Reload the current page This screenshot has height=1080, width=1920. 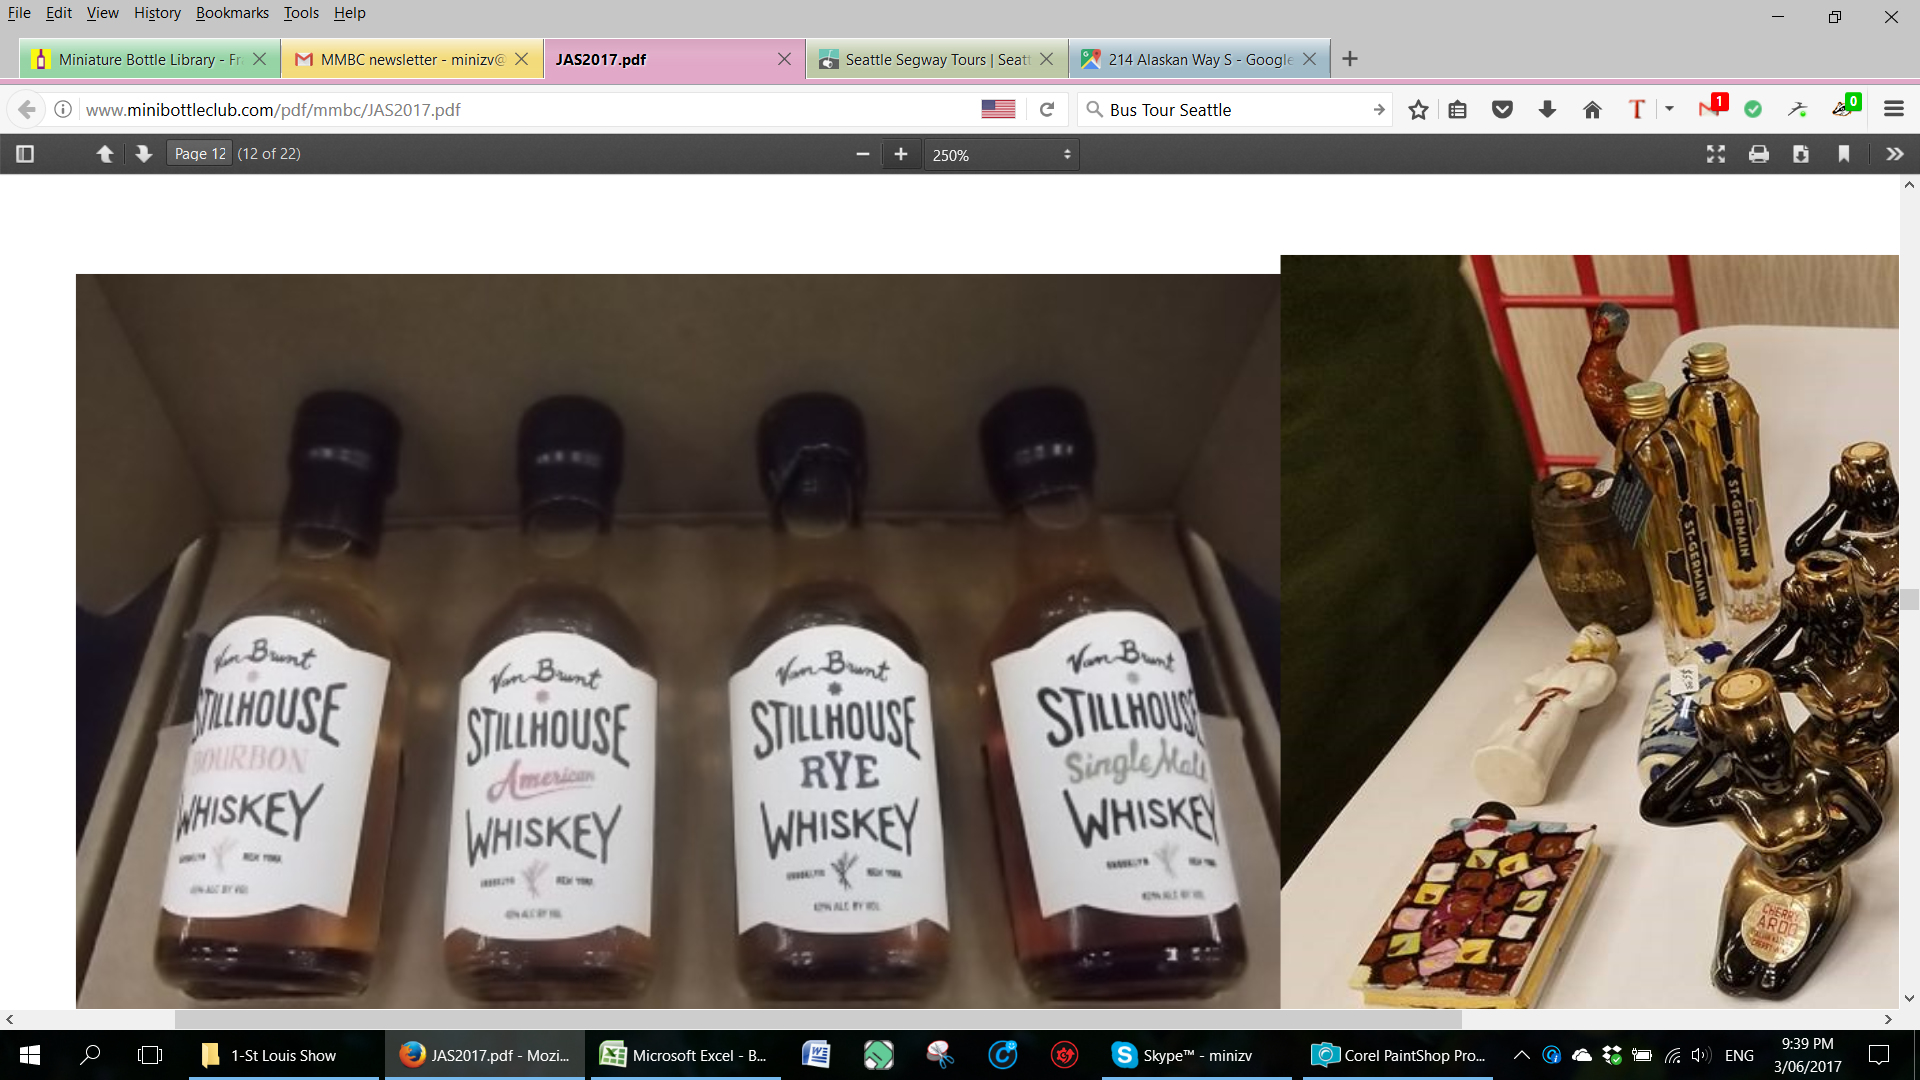coord(1047,110)
